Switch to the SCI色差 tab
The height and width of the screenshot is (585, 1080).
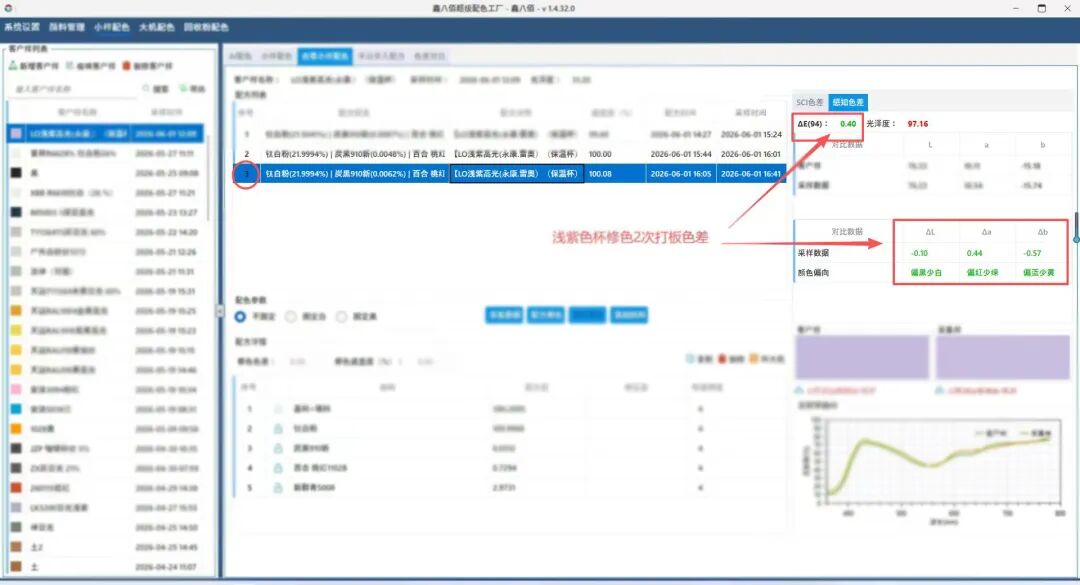point(810,102)
